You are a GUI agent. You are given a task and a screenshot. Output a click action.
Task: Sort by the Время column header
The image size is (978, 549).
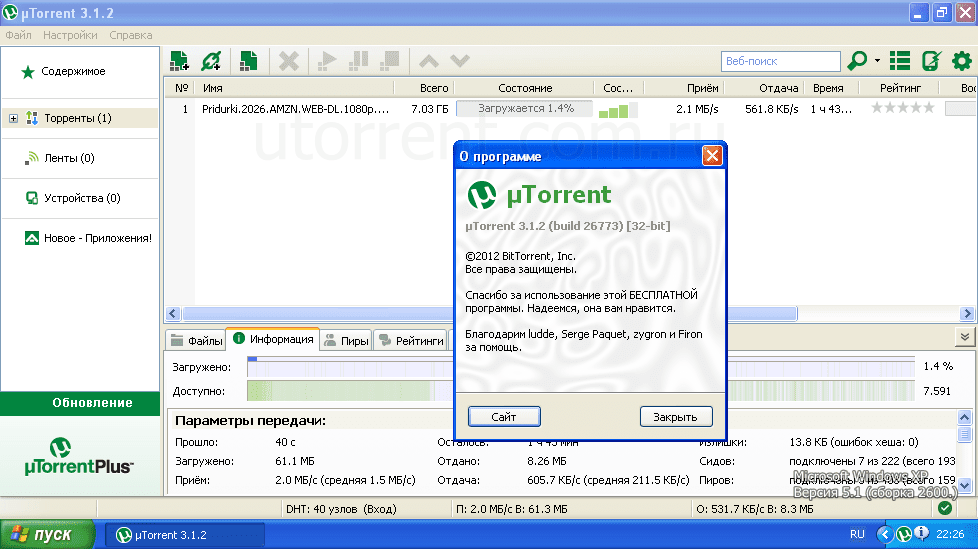click(x=831, y=88)
